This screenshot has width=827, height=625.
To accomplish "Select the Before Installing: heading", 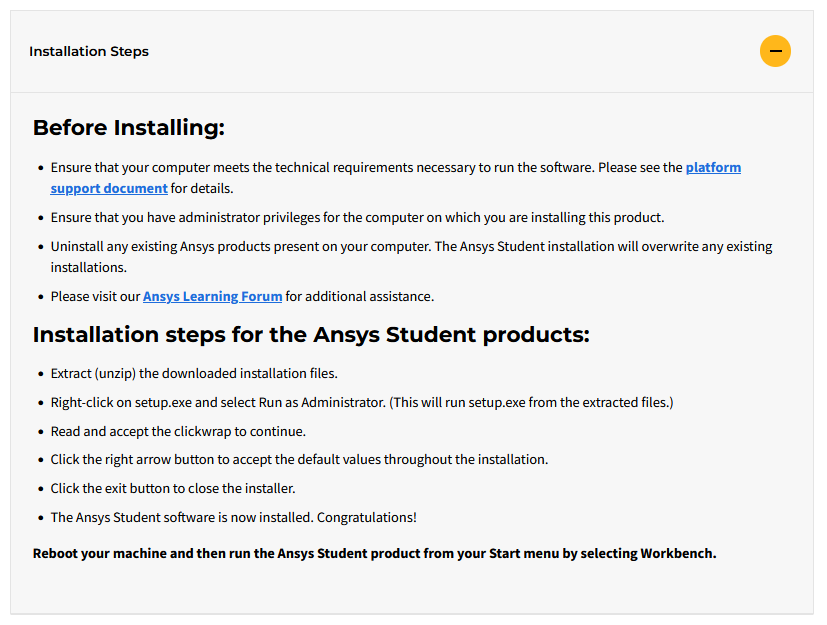I will click(129, 128).
